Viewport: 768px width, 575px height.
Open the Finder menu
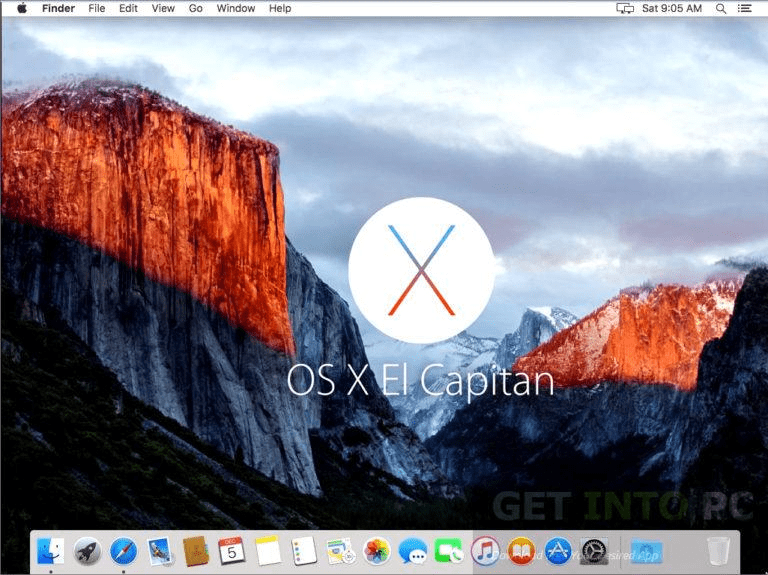58,8
